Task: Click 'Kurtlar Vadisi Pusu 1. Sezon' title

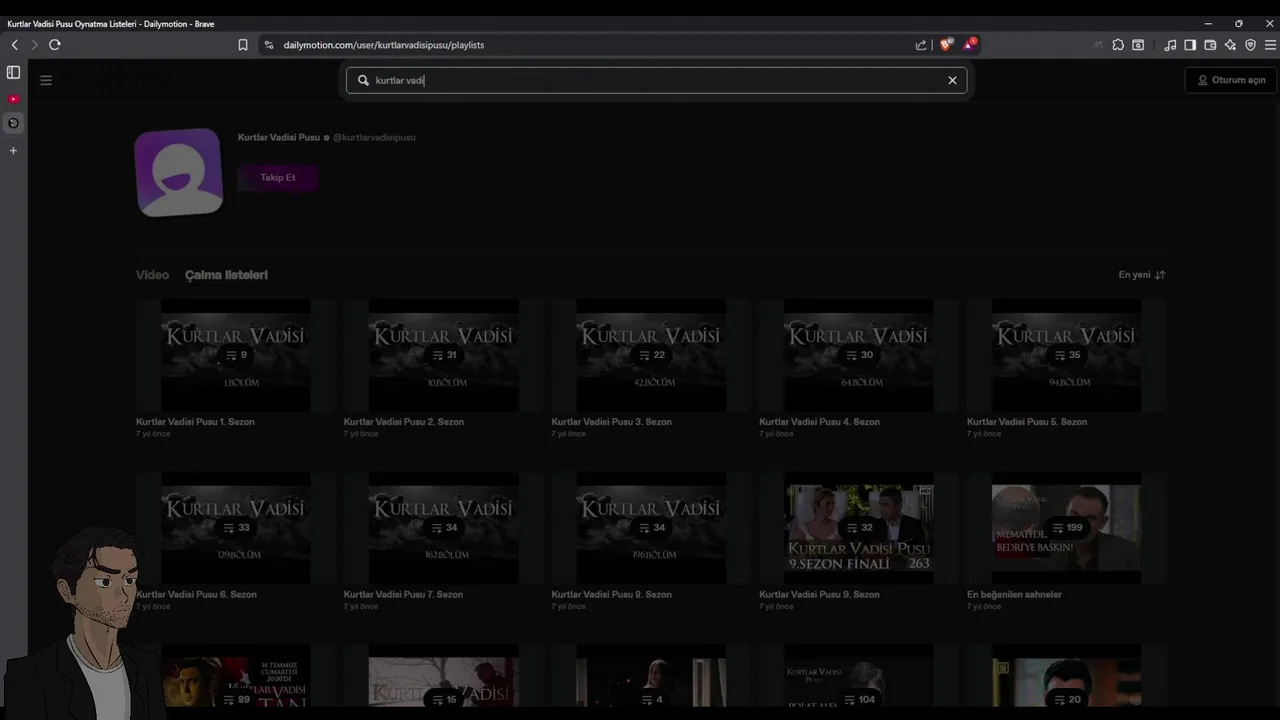Action: click(x=195, y=422)
